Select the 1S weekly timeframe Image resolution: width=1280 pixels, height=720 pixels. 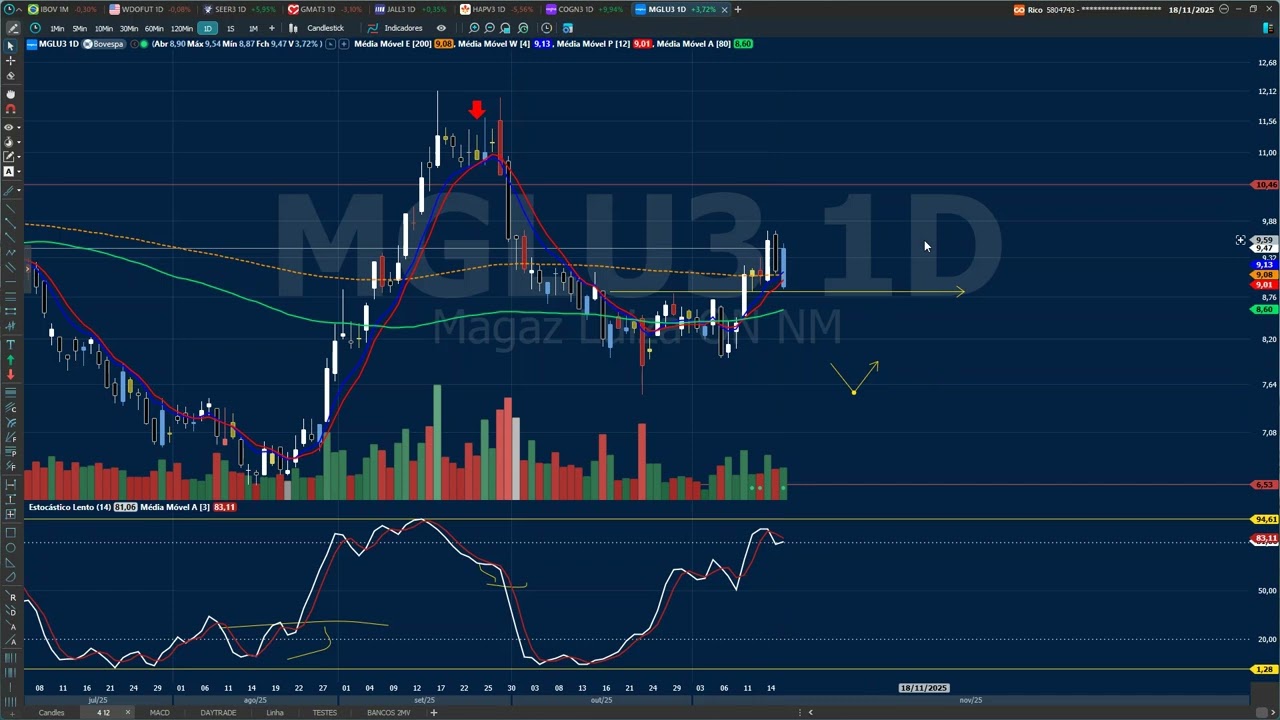pos(230,28)
